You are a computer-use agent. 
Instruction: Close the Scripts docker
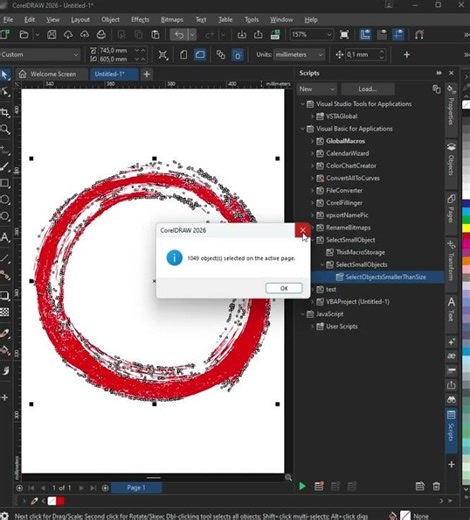pos(451,73)
